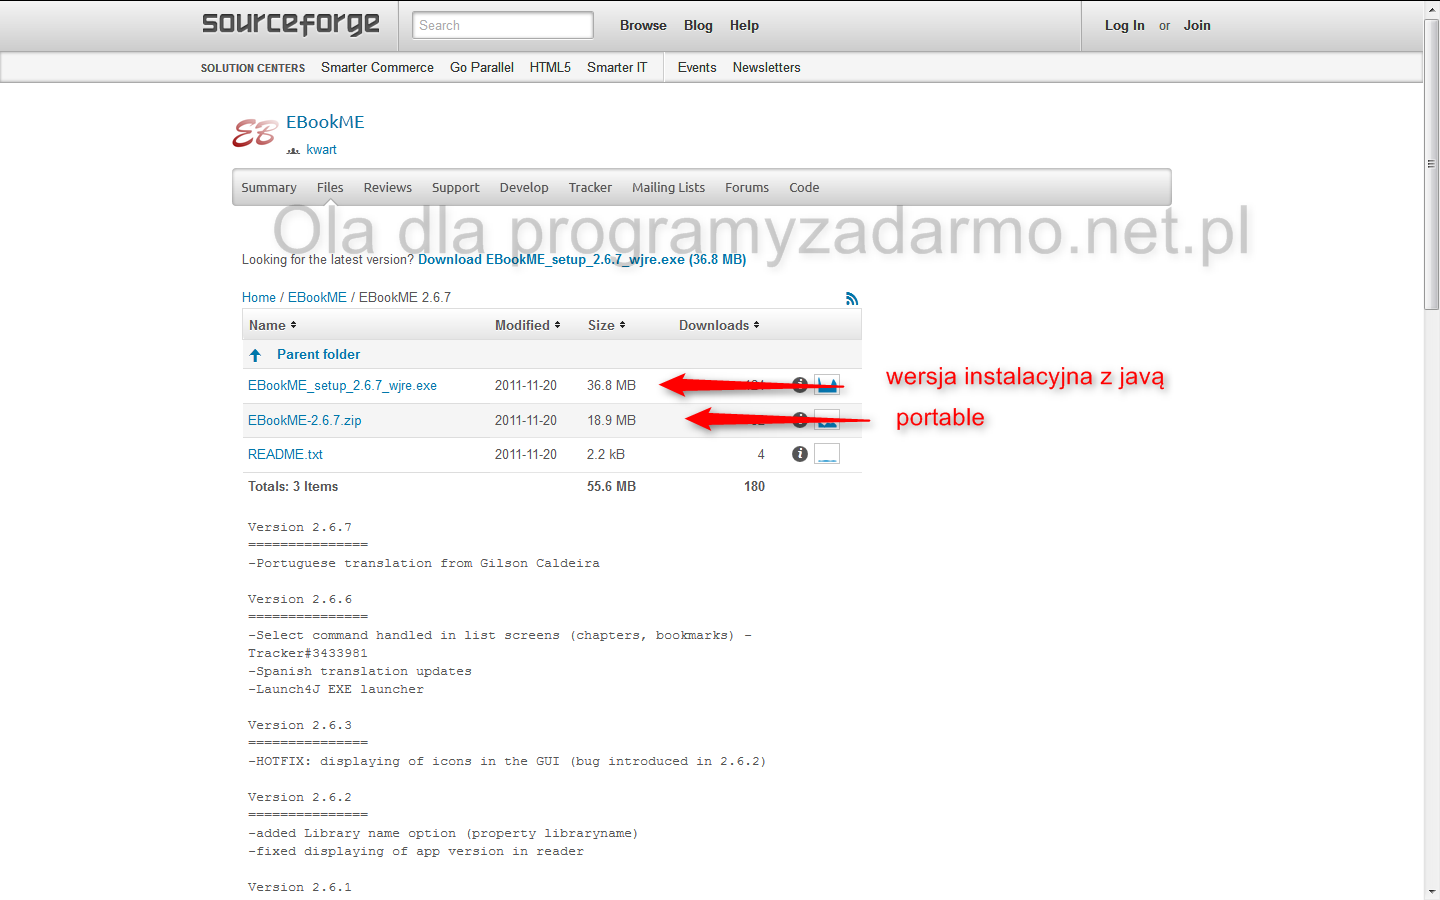Click Browse in the top navigation
Viewport: 1440px width, 900px height.
coord(643,25)
